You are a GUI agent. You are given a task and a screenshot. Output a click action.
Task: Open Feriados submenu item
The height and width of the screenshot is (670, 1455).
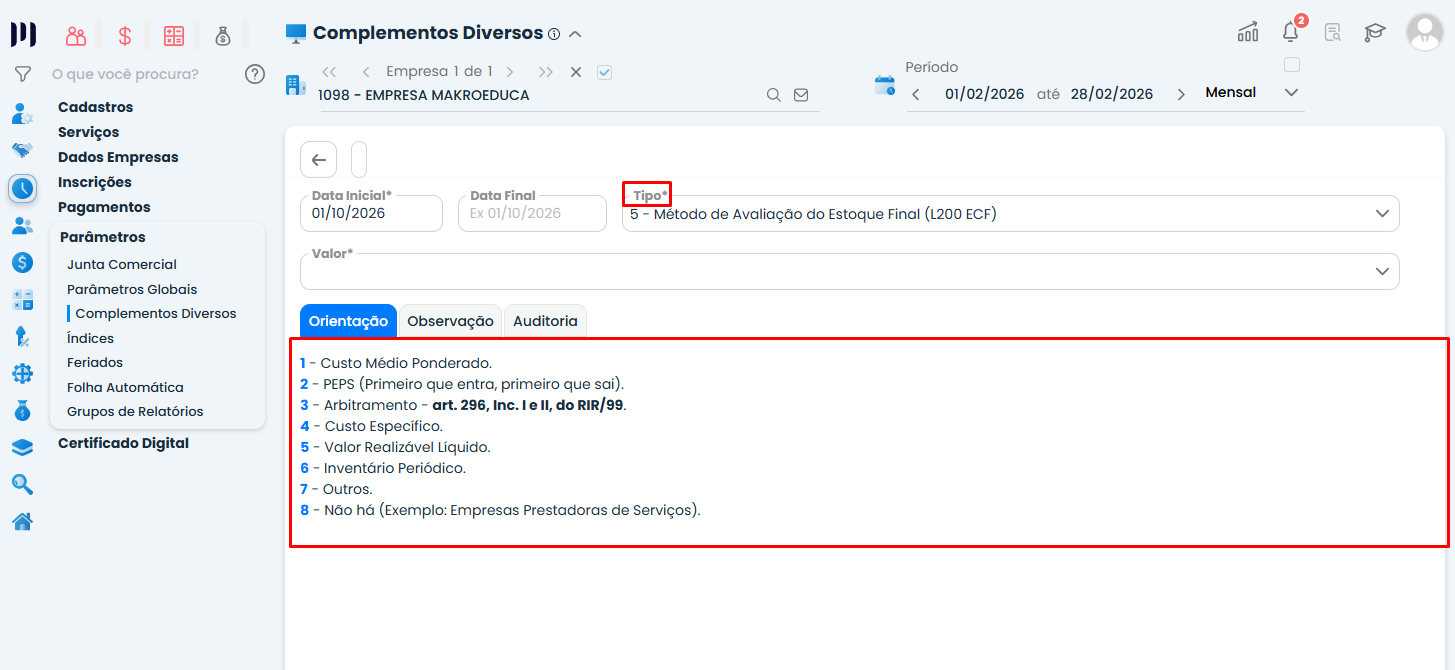(95, 363)
